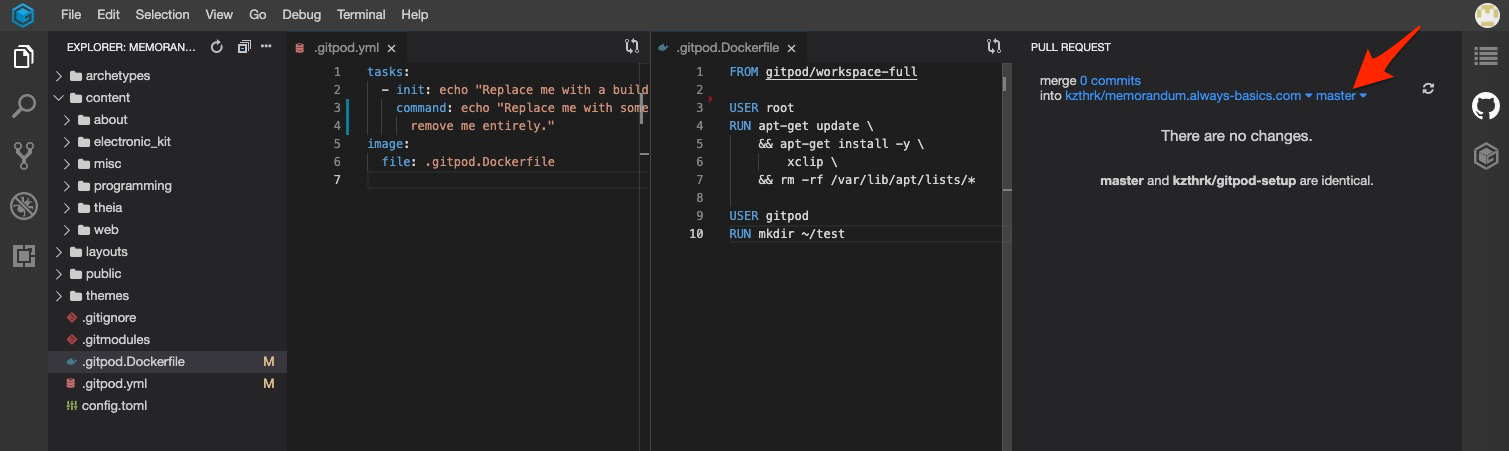This screenshot has width=1509, height=451.
Task: Open the Terminal menu
Action: point(361,15)
